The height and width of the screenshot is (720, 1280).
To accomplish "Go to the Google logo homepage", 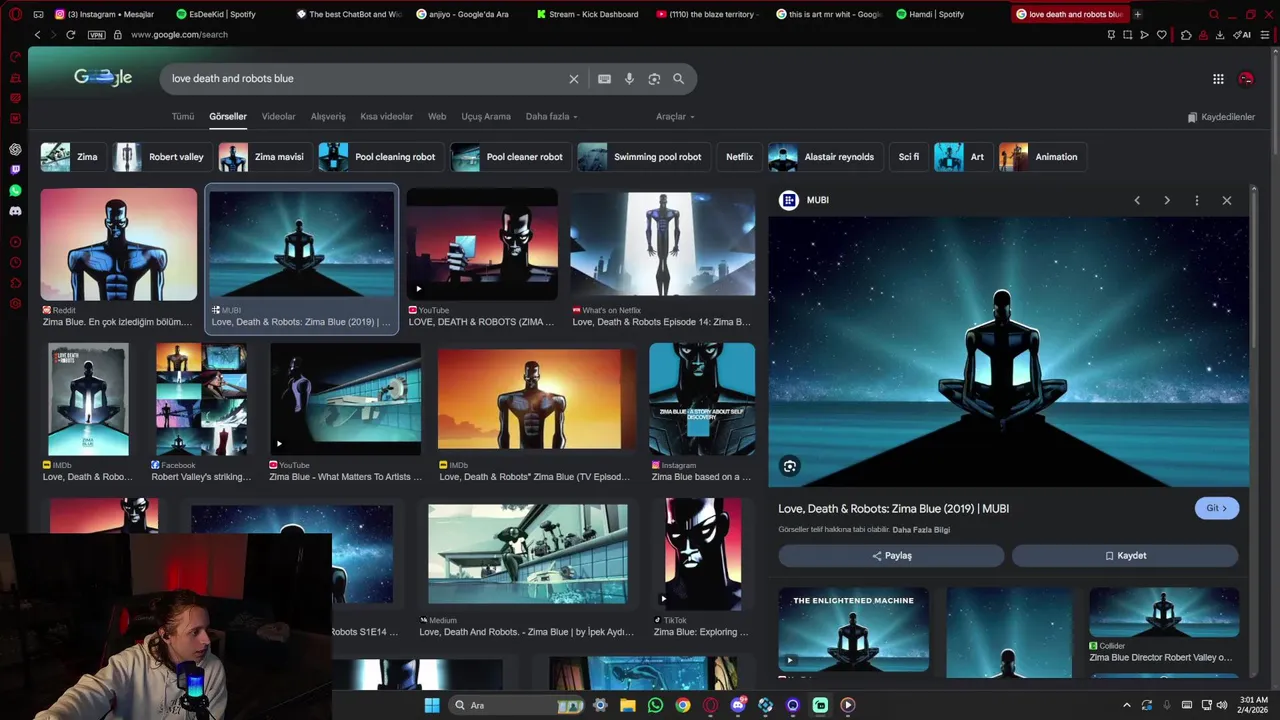I will pyautogui.click(x=103, y=78).
